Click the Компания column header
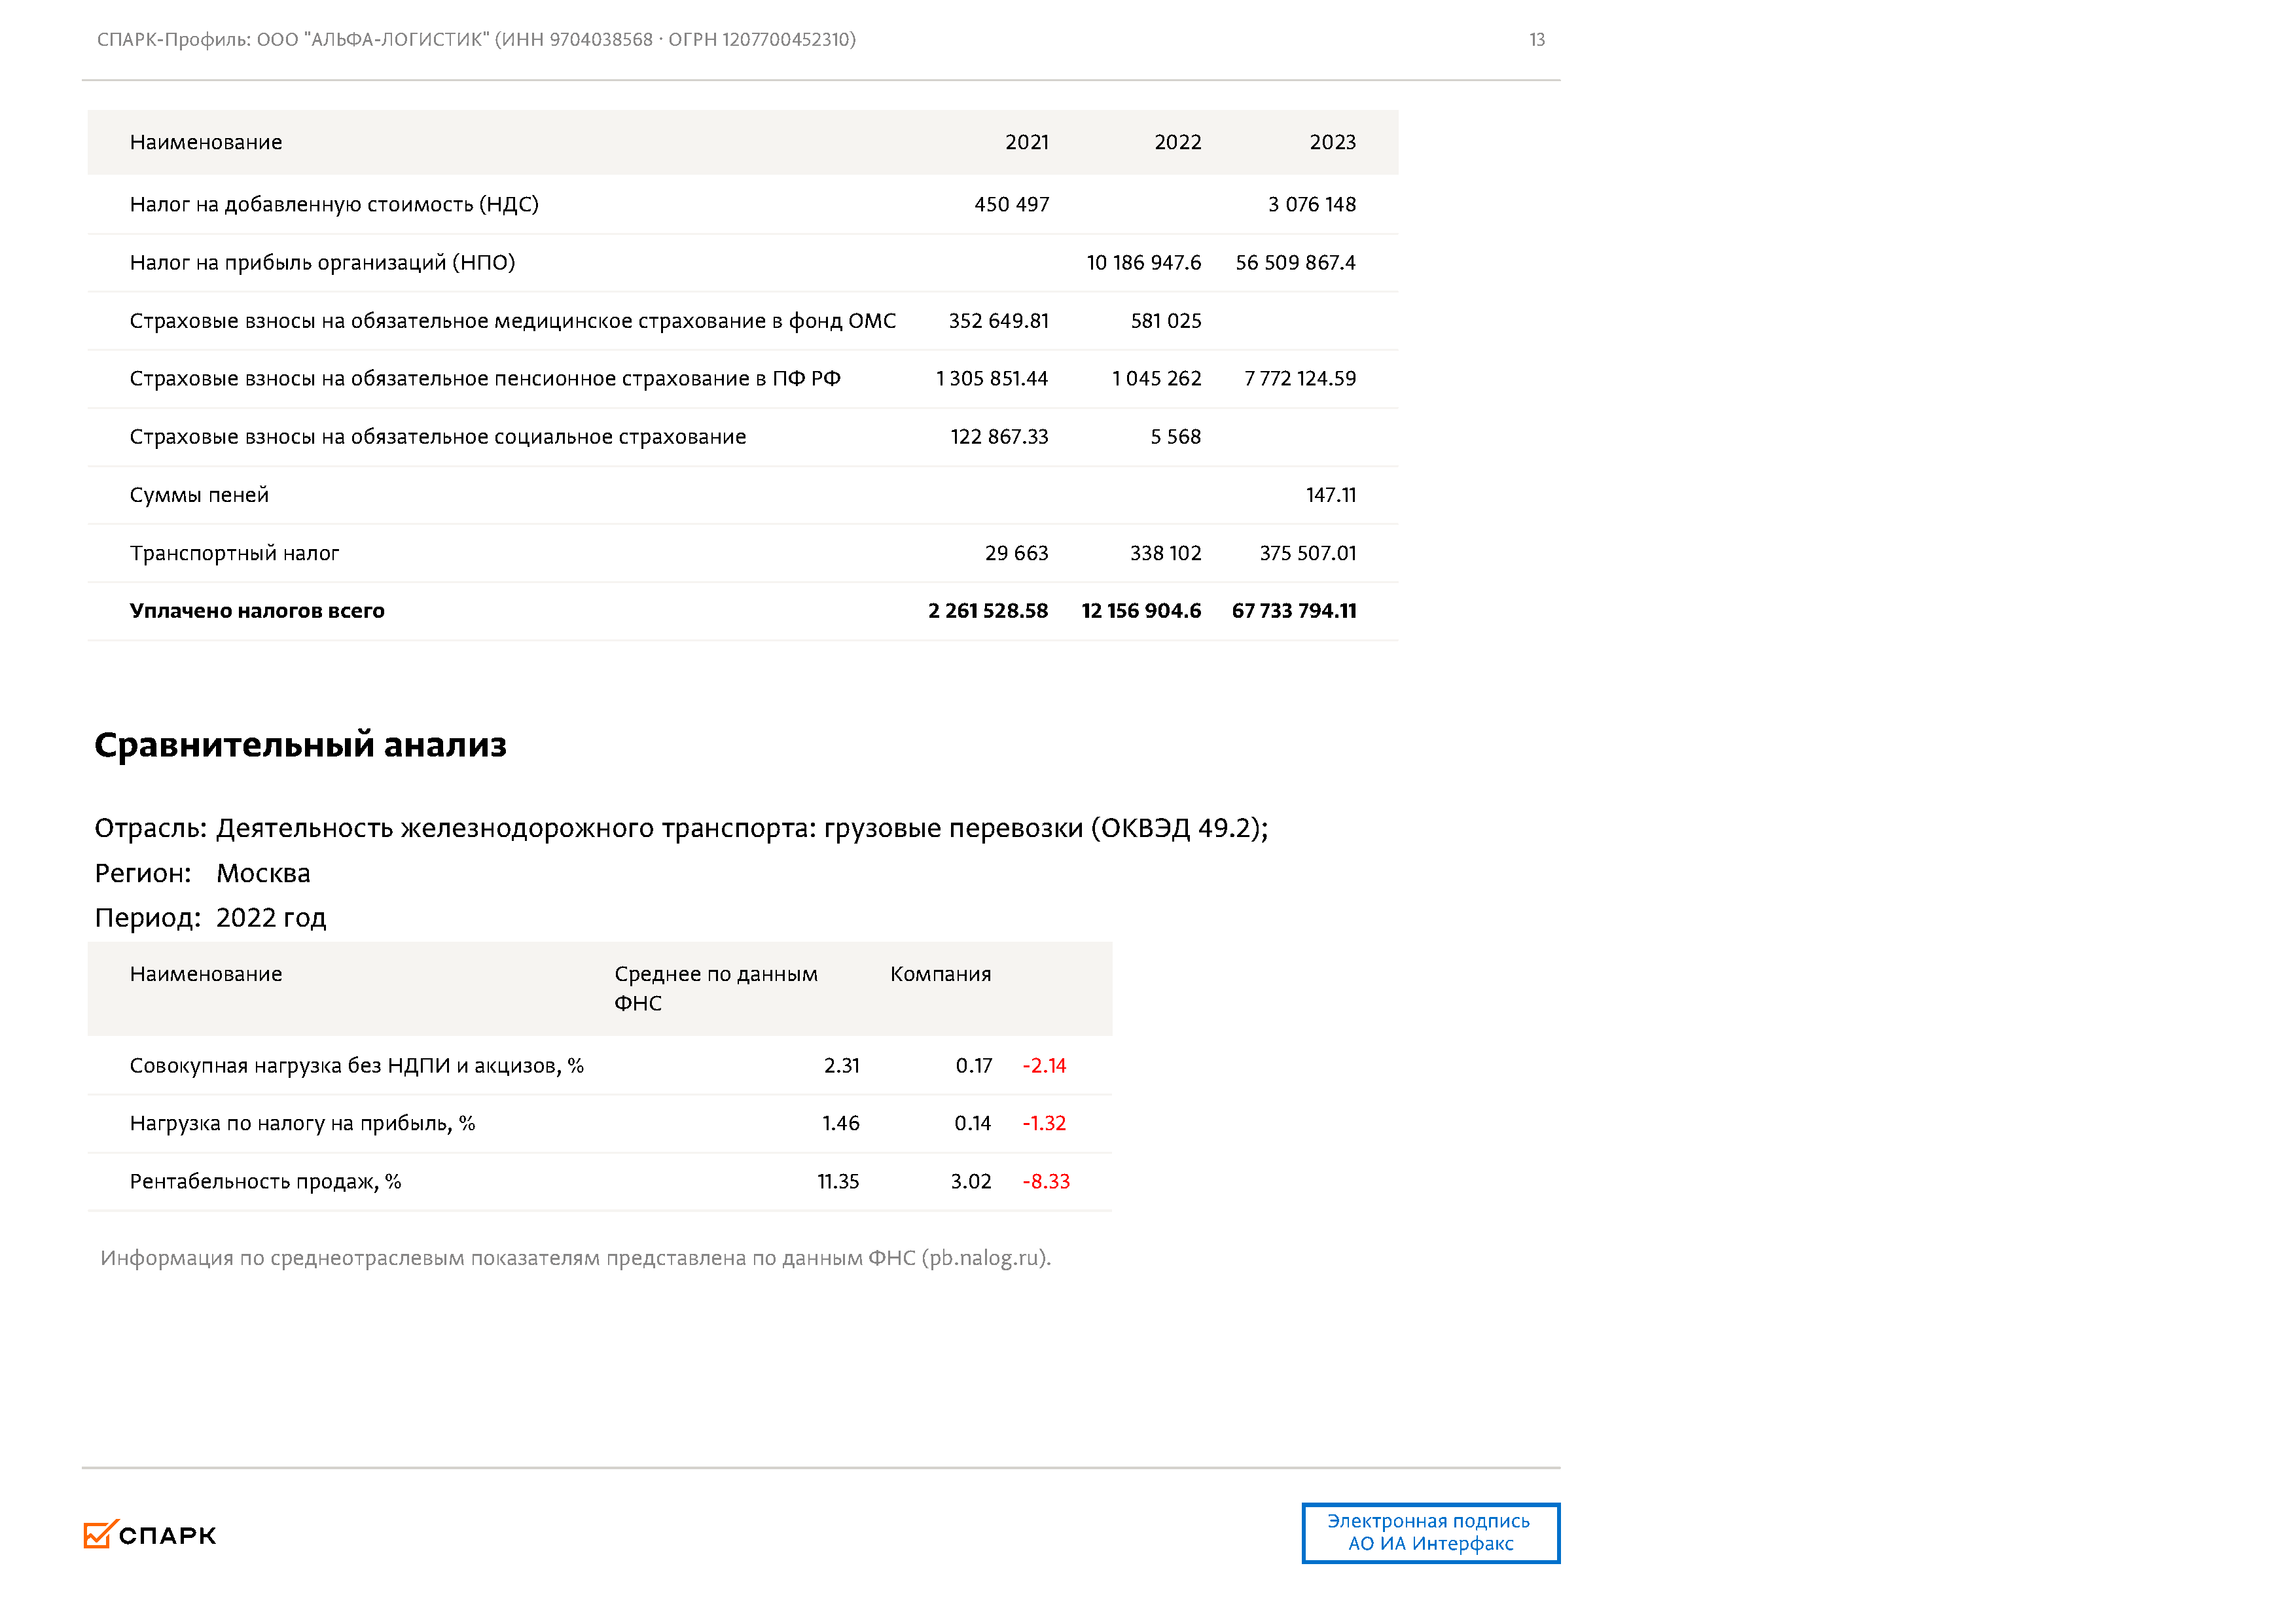This screenshot has height=1623, width=2296. (940, 974)
